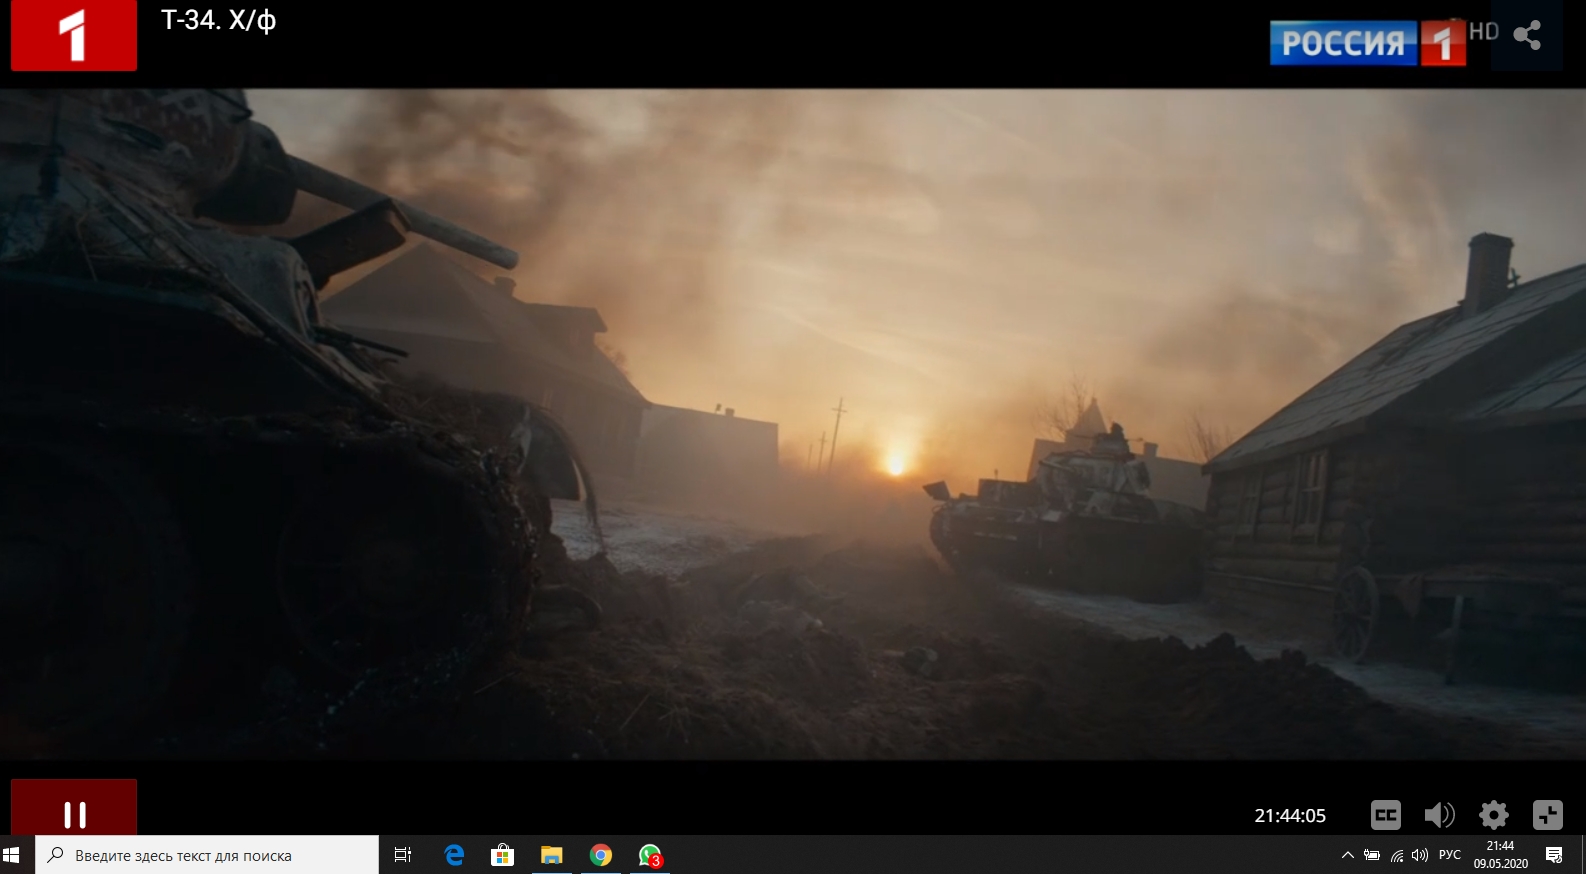Click the 21:44:05 broadcast time
Image resolution: width=1586 pixels, height=874 pixels.
(1290, 816)
